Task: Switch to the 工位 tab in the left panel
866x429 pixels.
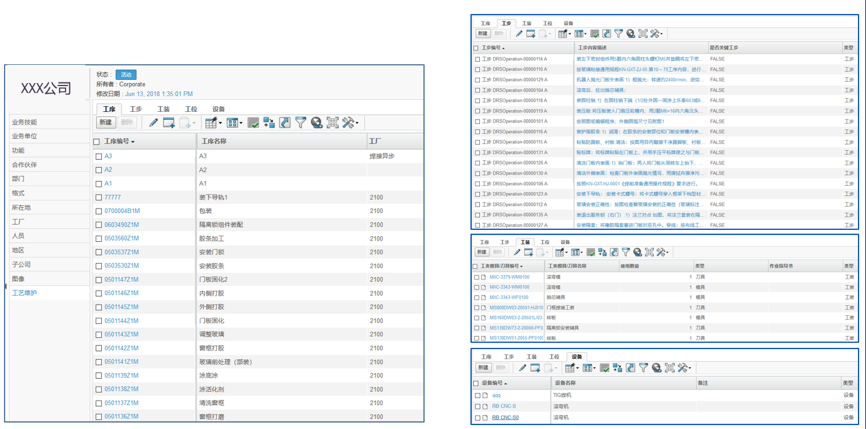Action: click(x=191, y=109)
